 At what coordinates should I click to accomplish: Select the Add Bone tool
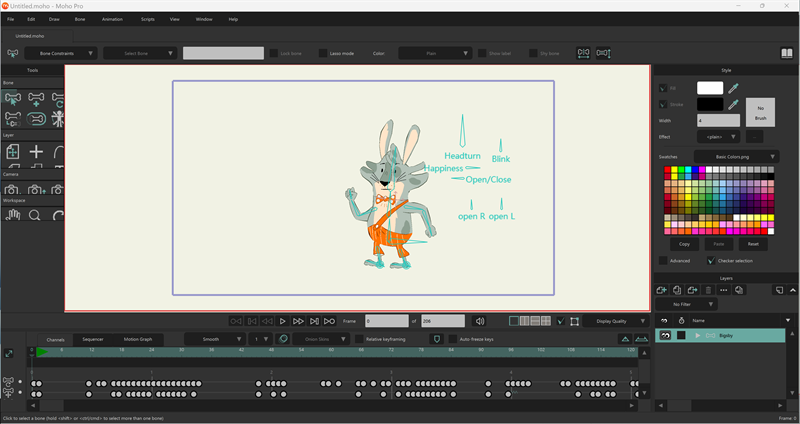[x=36, y=97]
